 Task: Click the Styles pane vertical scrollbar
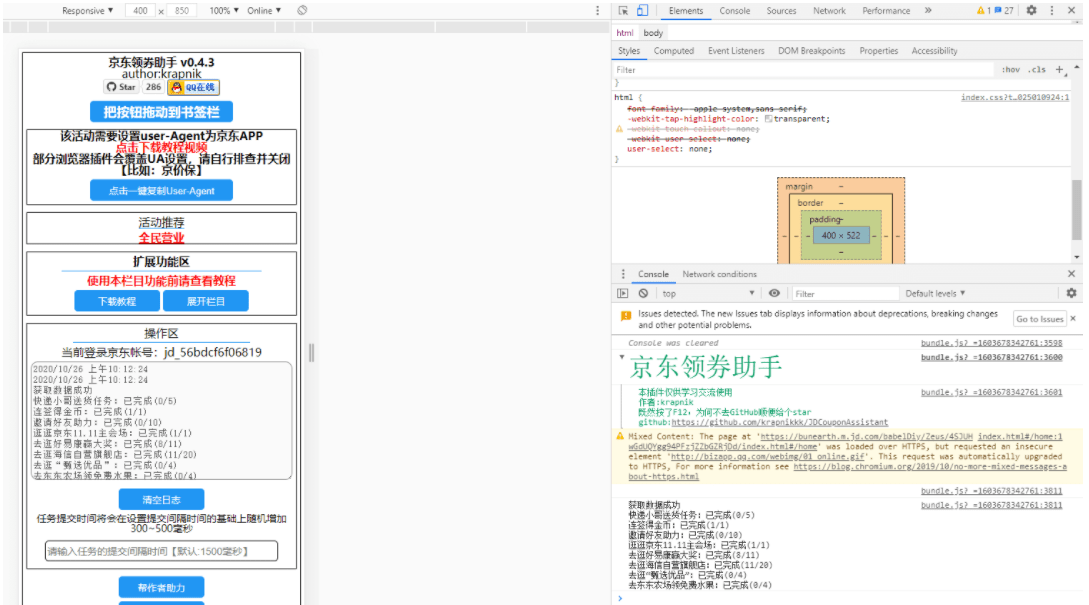point(1076,208)
